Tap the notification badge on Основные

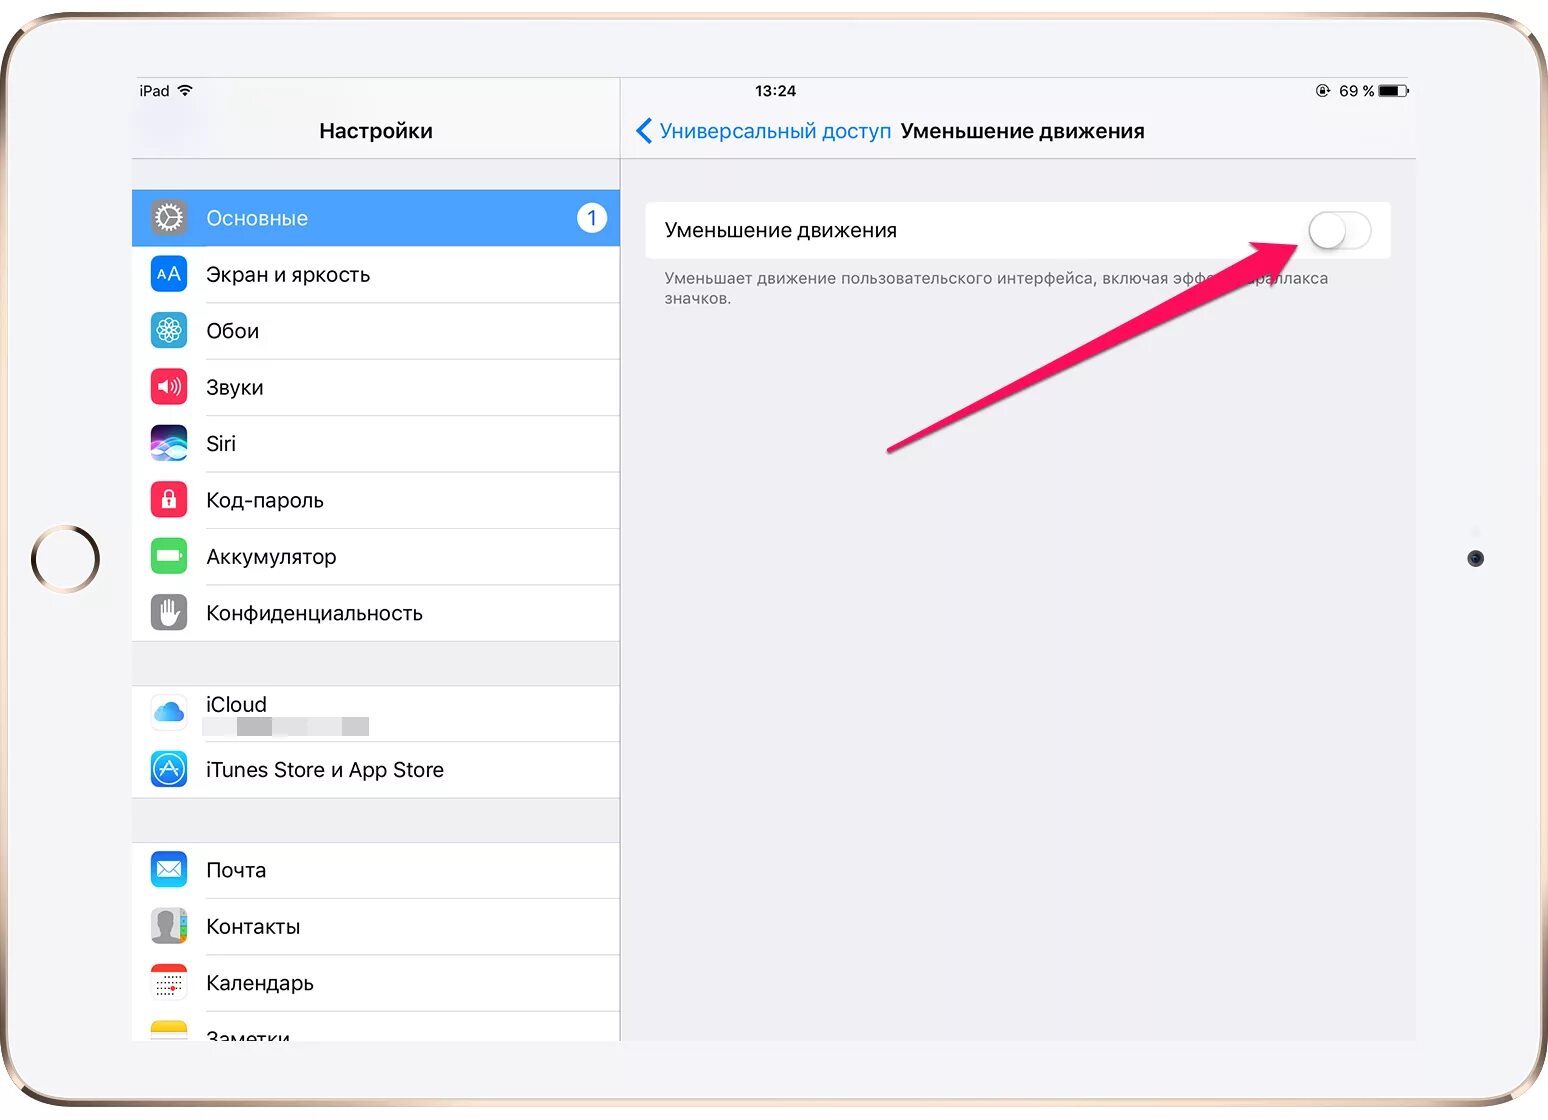click(592, 218)
